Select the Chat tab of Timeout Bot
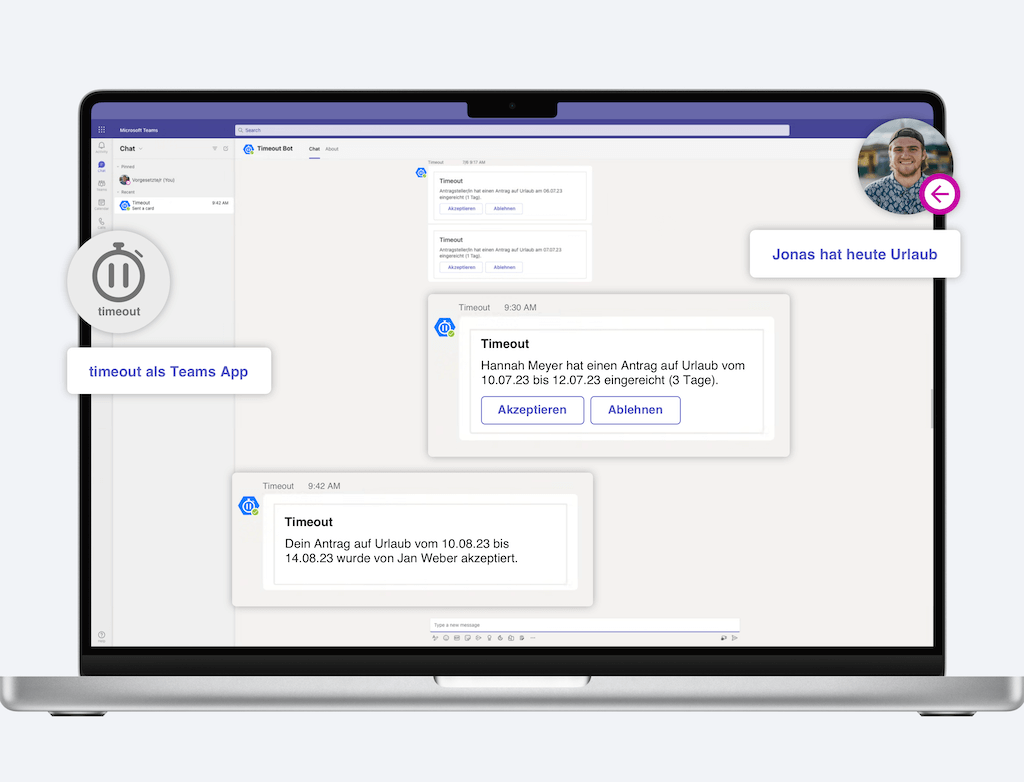Screen dimensions: 1024x782 [x=314, y=148]
